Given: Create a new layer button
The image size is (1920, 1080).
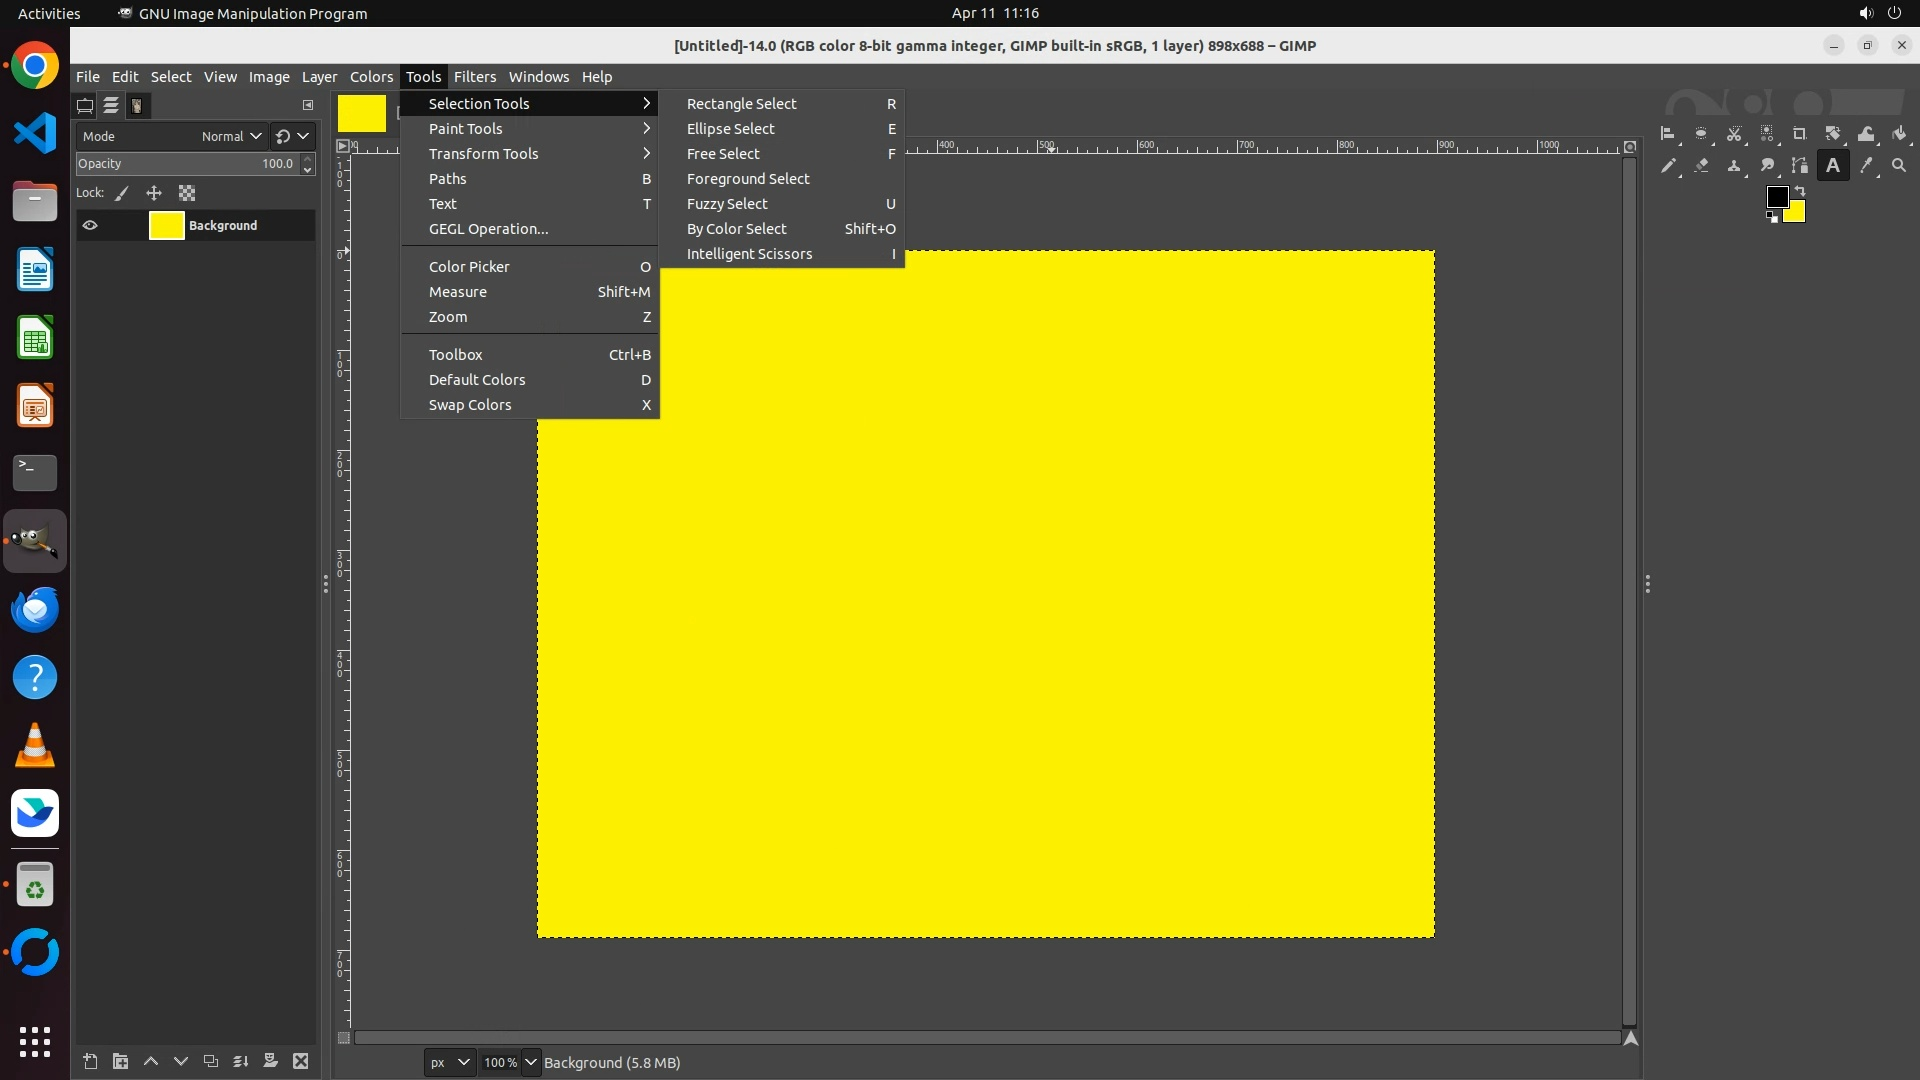Looking at the screenshot, I should (90, 1061).
